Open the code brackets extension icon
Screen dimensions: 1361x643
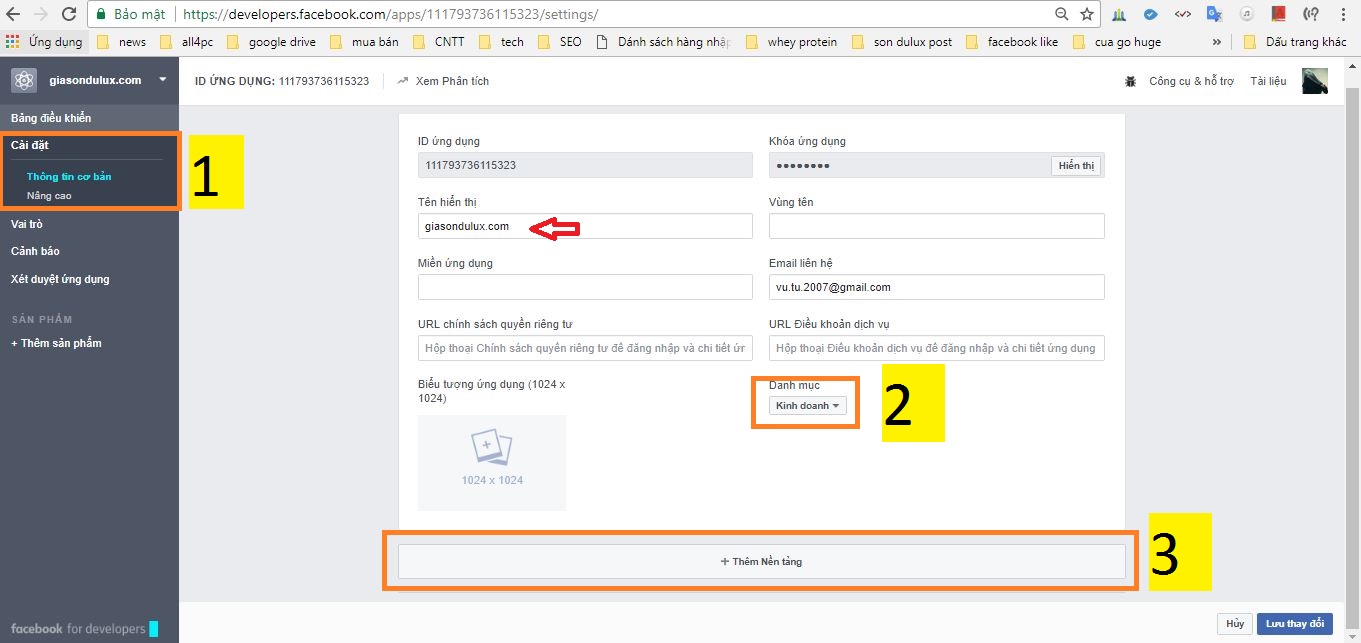(x=1182, y=14)
